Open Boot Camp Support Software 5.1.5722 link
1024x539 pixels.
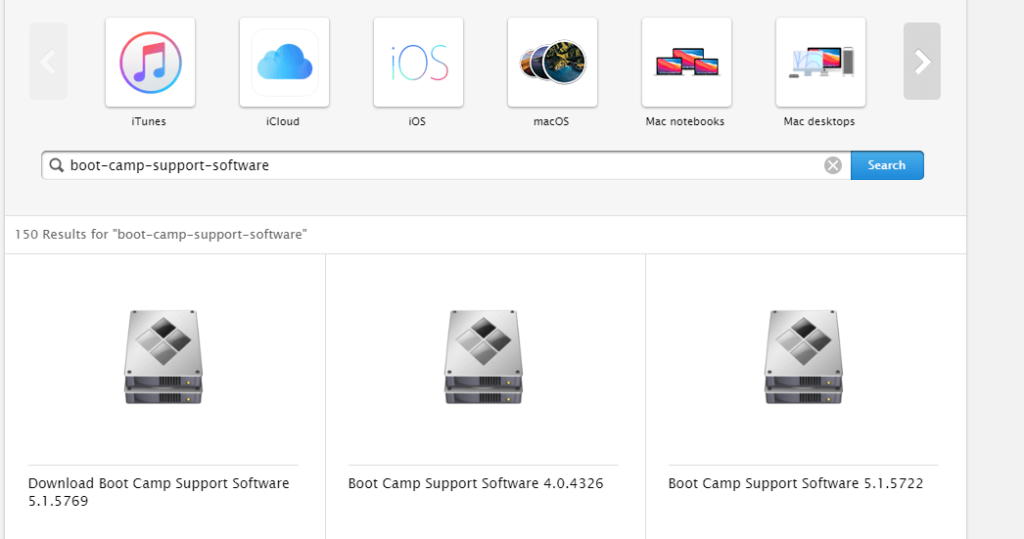click(x=795, y=483)
